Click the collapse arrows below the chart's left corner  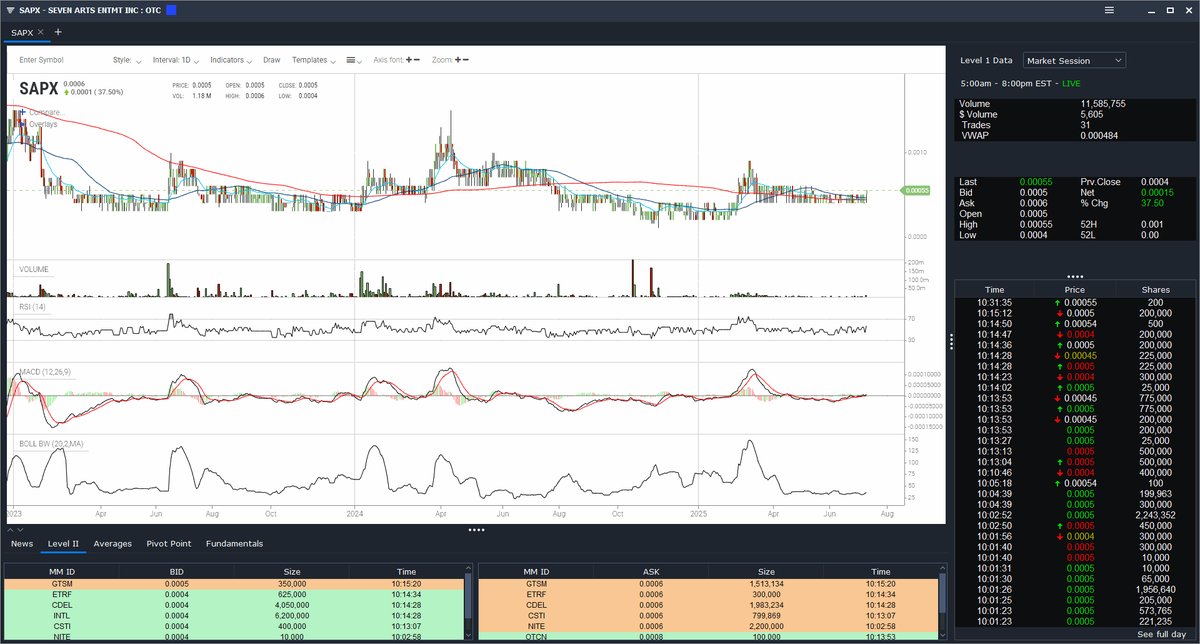pyautogui.click(x=17, y=529)
